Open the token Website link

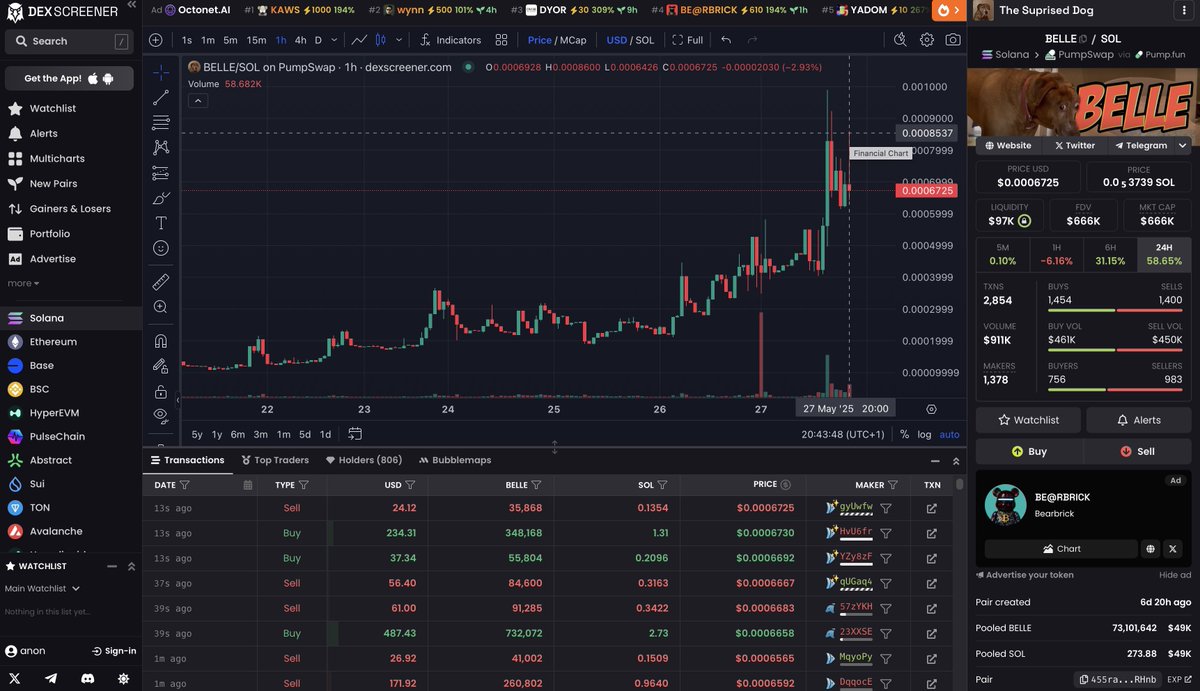[x=1007, y=145]
